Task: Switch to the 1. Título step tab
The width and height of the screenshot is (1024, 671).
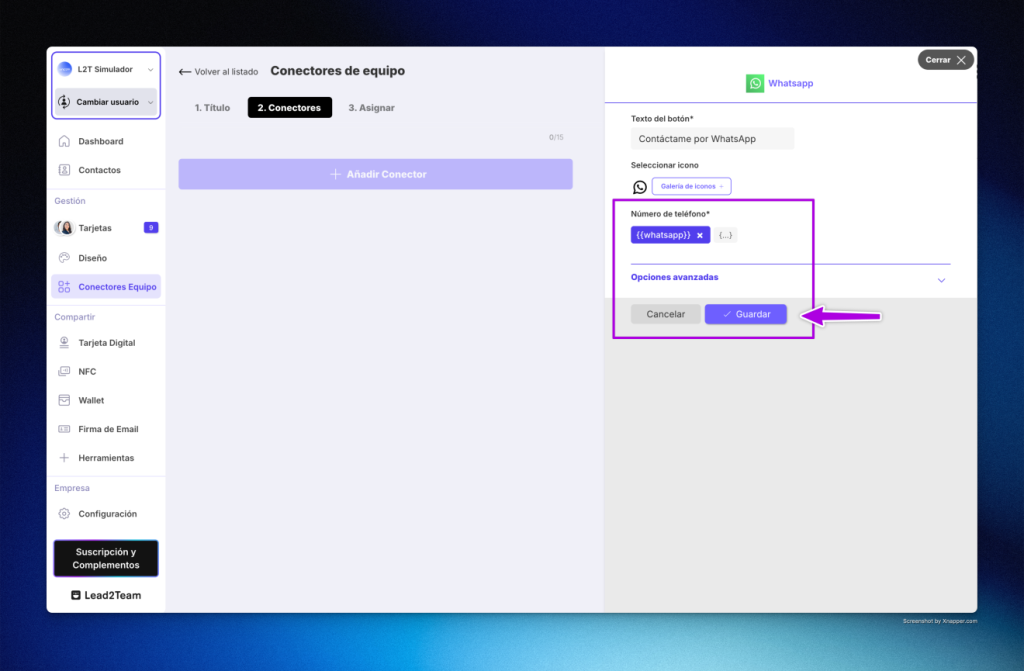Action: 212,108
